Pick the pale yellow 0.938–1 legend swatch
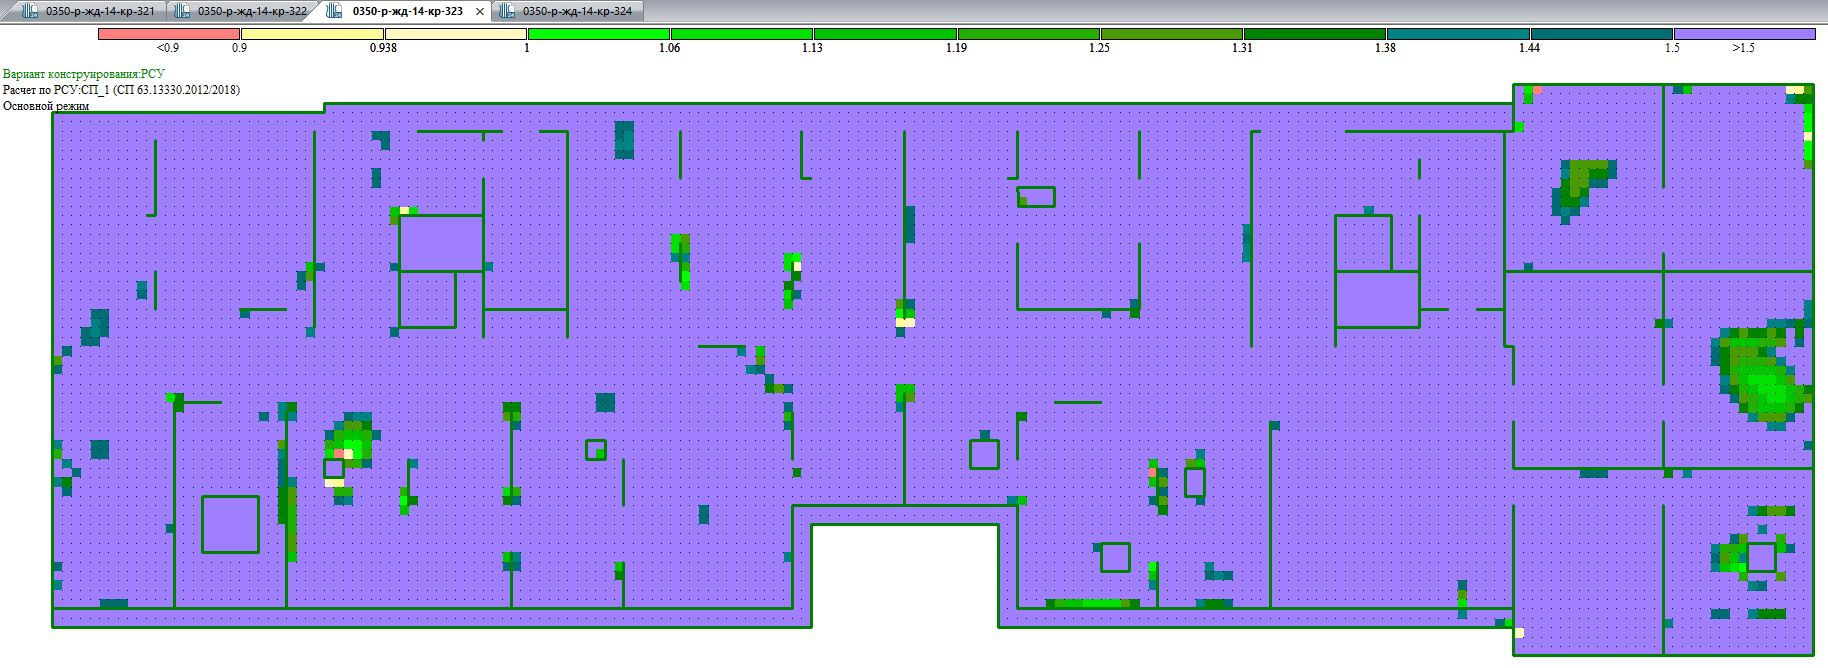 coord(456,34)
